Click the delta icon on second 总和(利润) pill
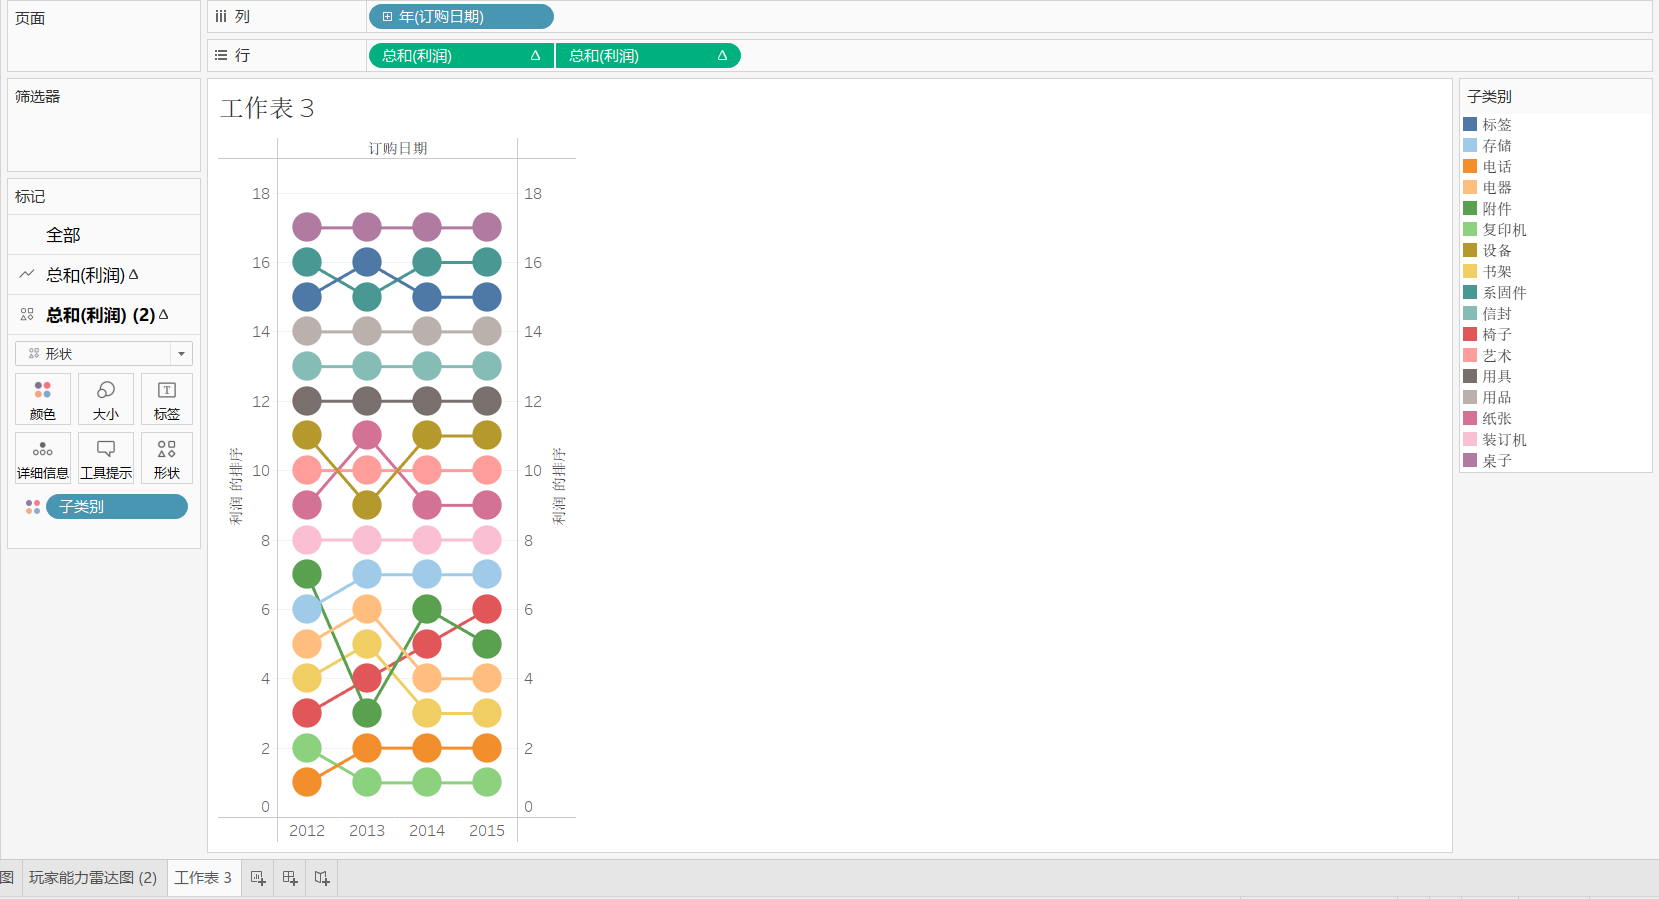Screen dimensions: 1659x899 tap(722, 56)
